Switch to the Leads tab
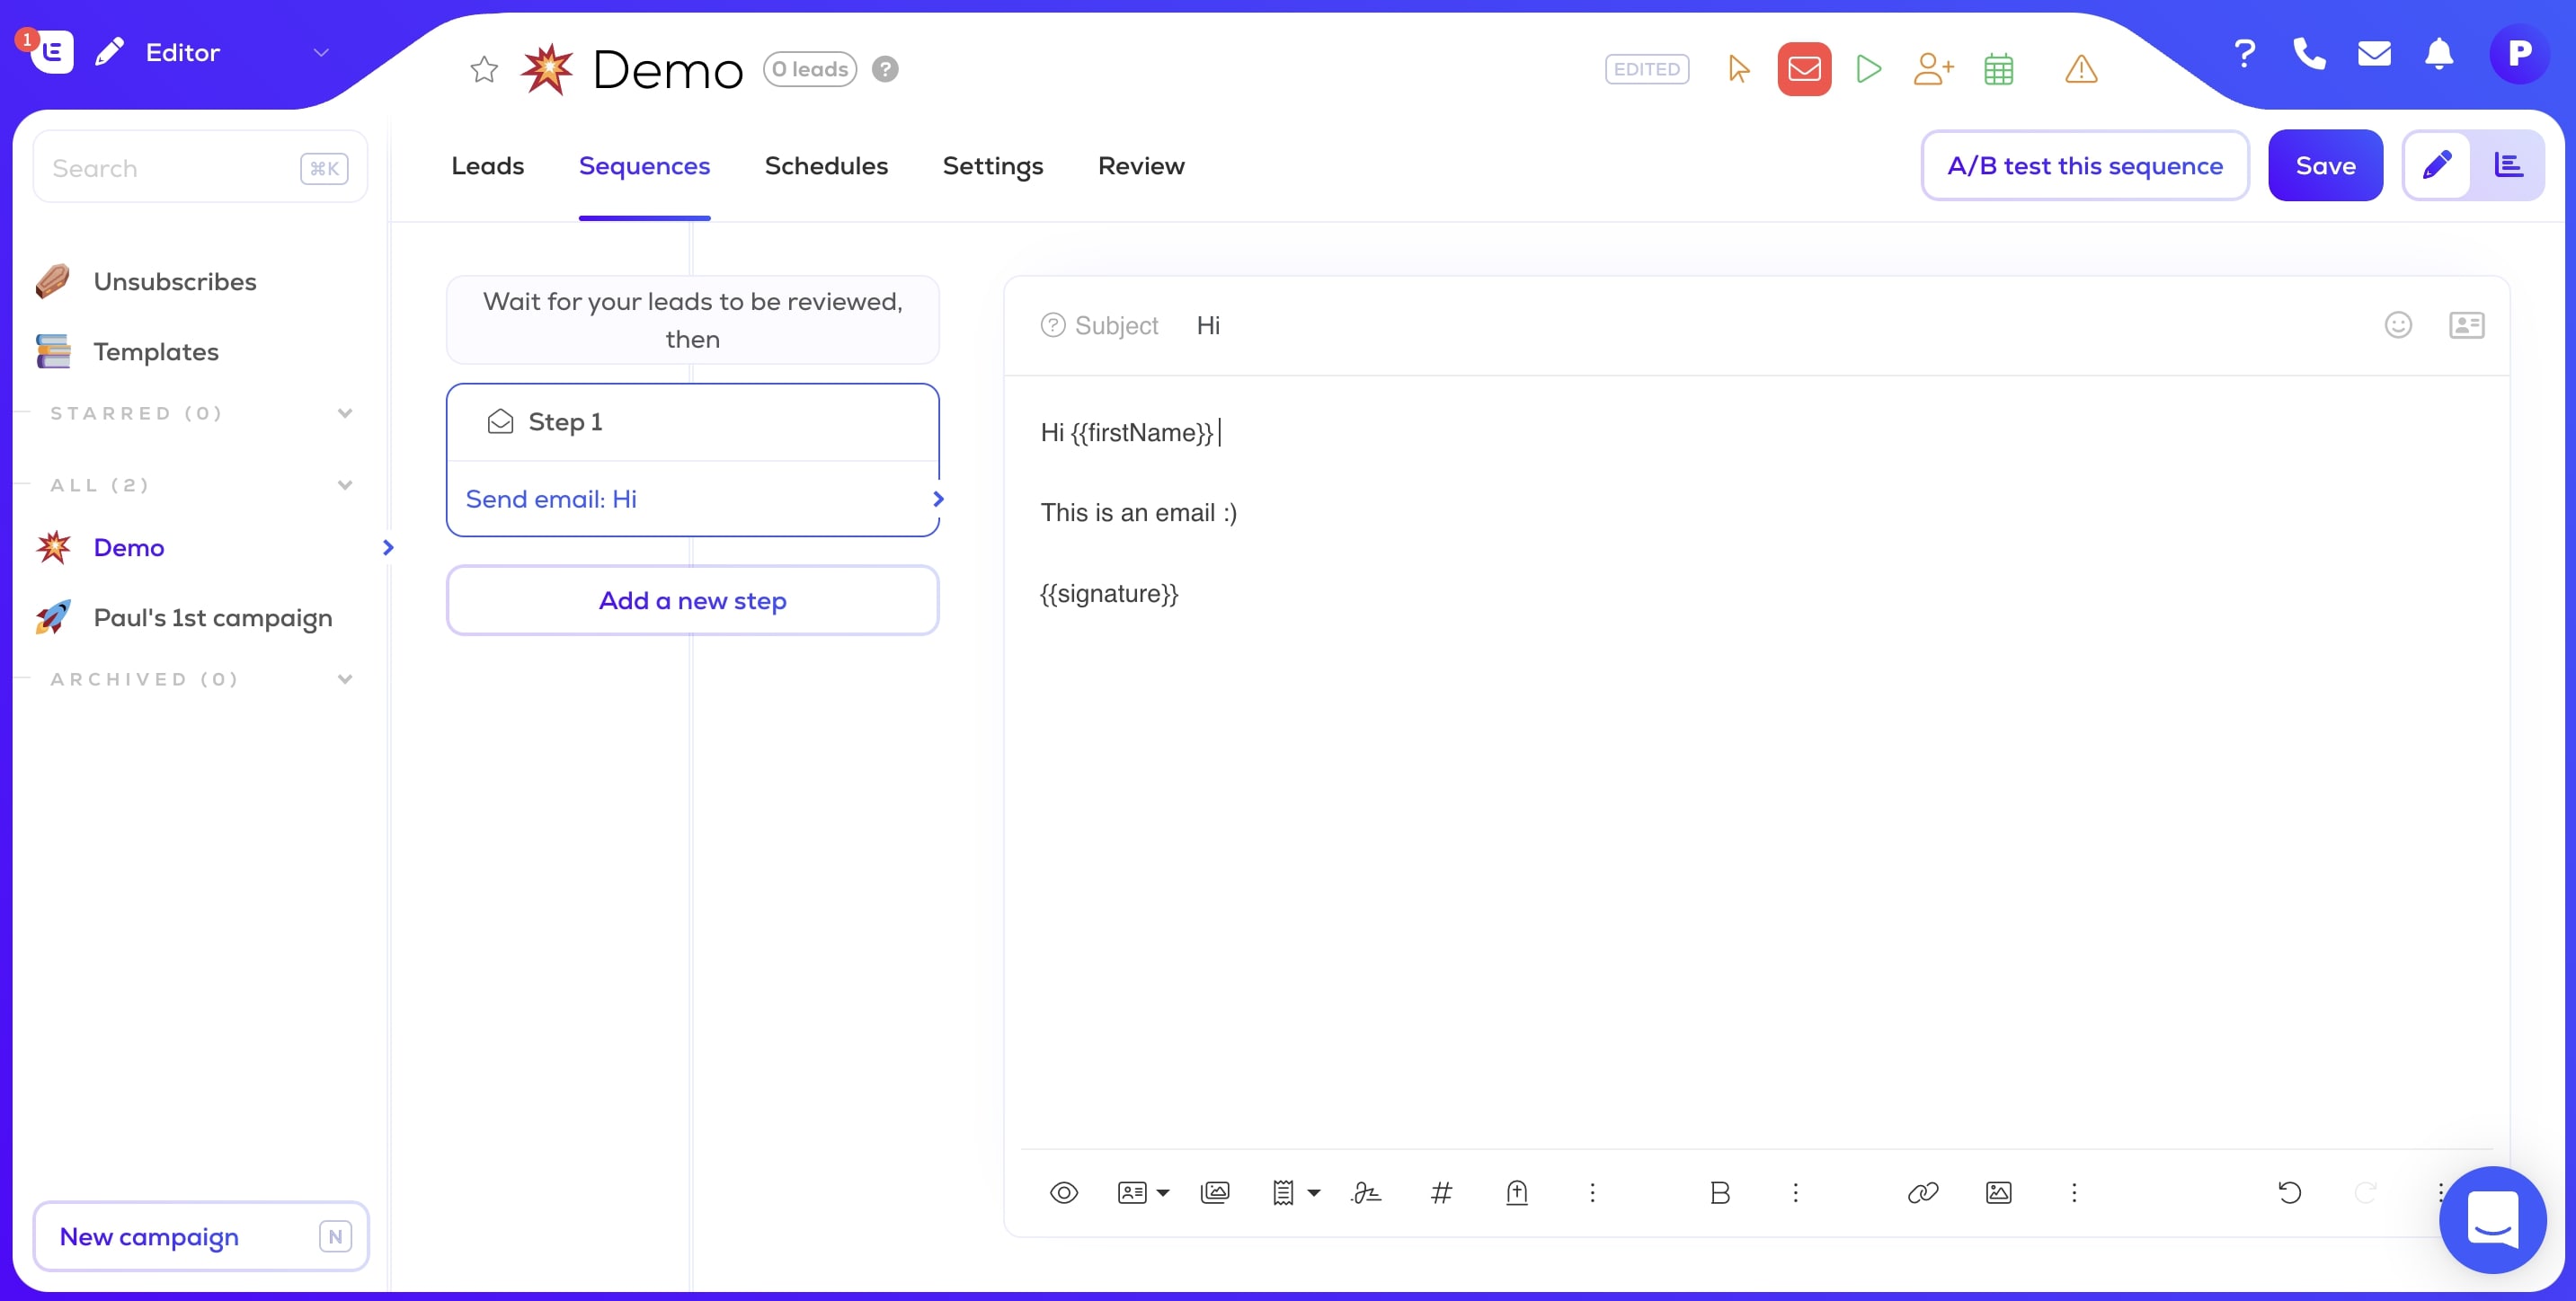The height and width of the screenshot is (1301, 2576). click(486, 164)
